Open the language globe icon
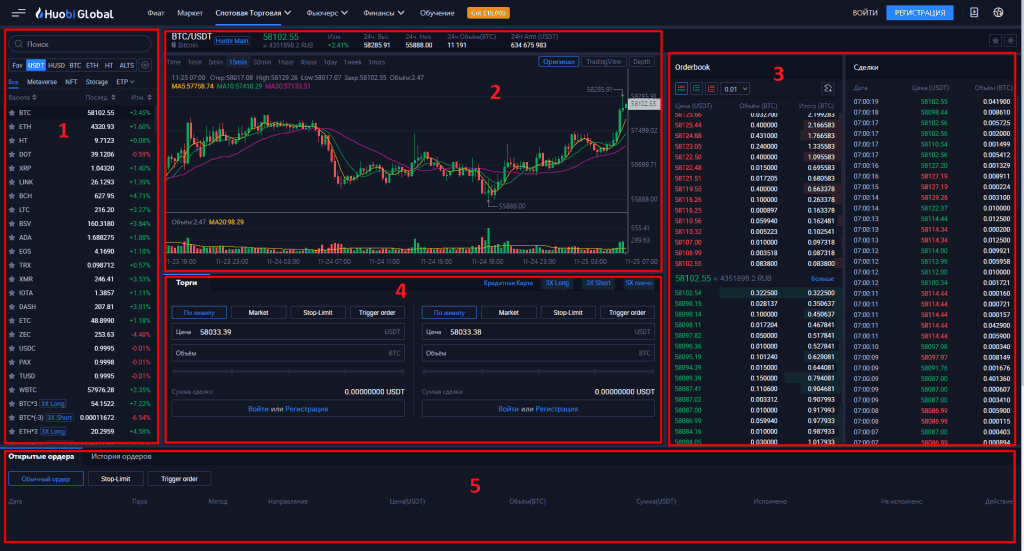 [x=998, y=12]
